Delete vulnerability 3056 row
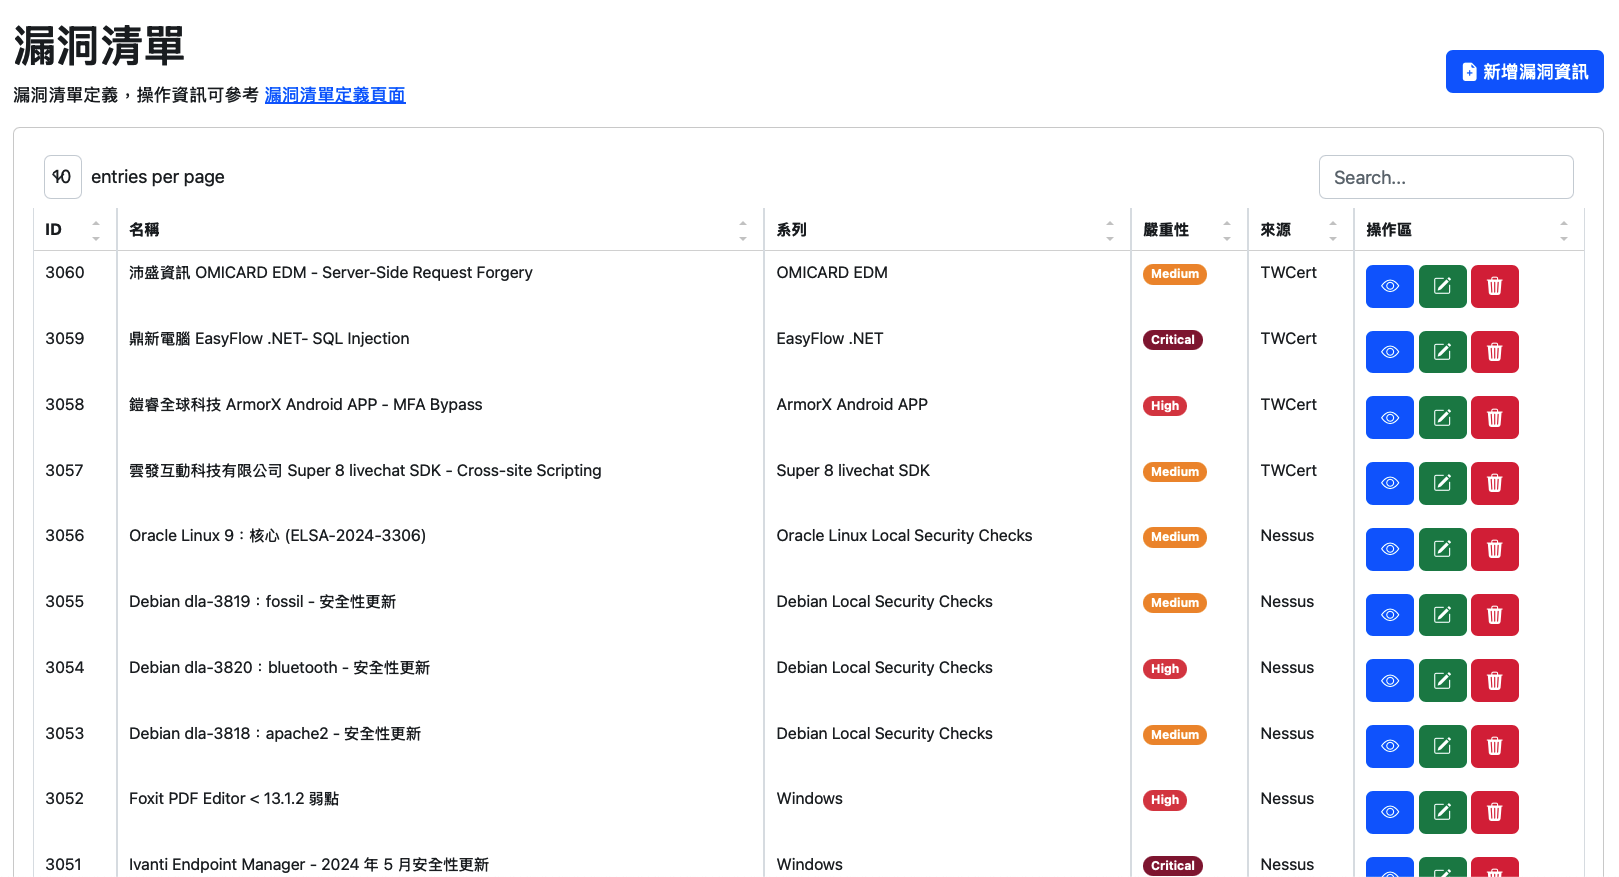The height and width of the screenshot is (877, 1619). click(1494, 549)
